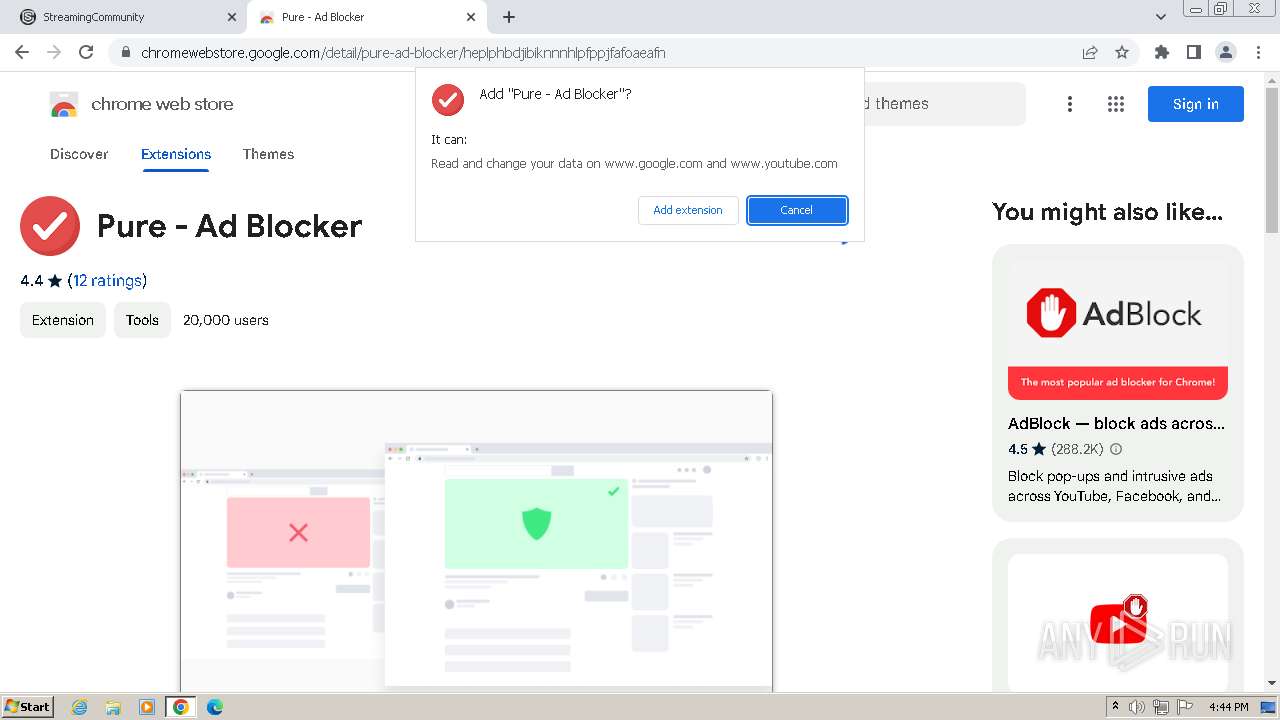The image size is (1280, 720).
Task: Click the Extension category chip
Action: pyautogui.click(x=63, y=320)
